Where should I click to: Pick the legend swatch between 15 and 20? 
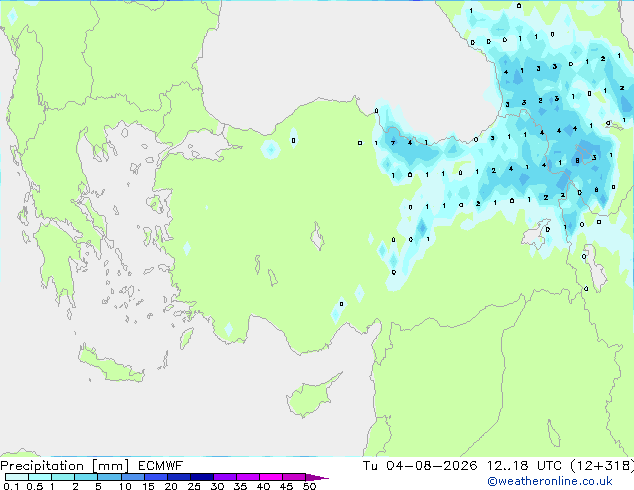[155, 477]
